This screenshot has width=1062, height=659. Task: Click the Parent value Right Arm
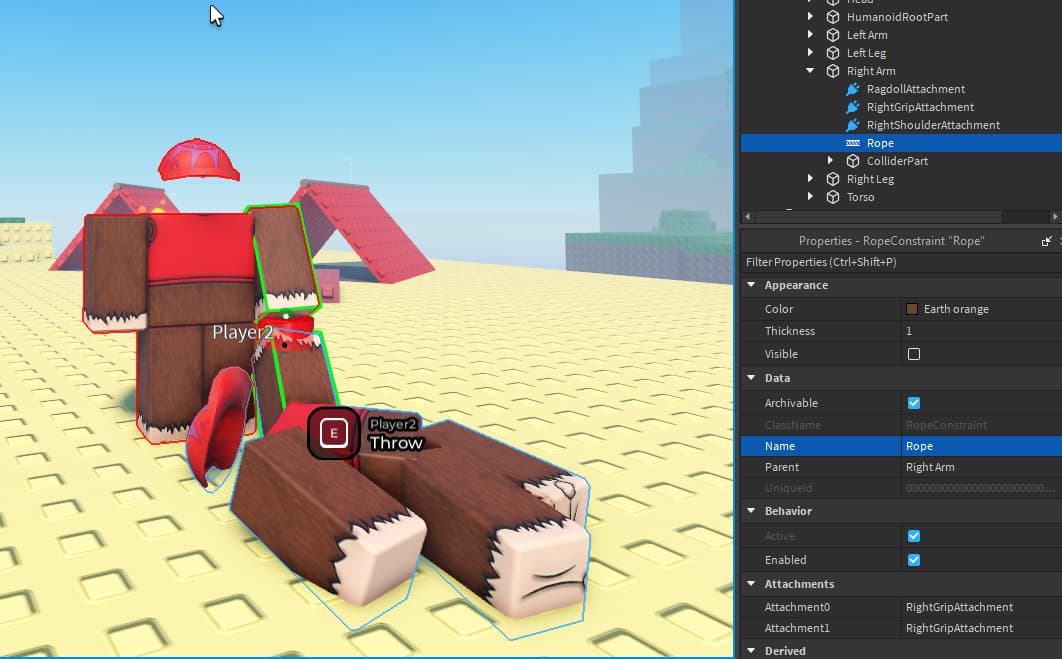click(x=930, y=467)
